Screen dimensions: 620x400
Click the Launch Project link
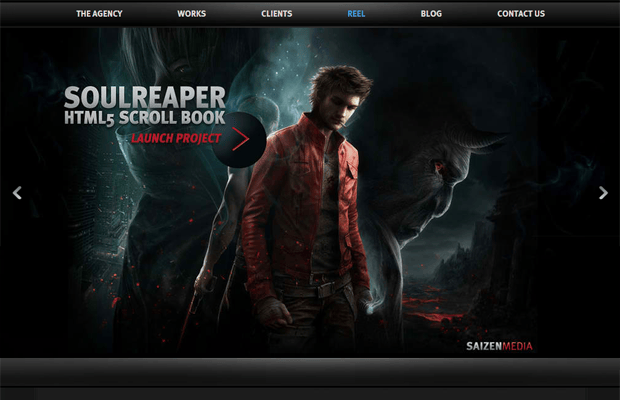pyautogui.click(x=176, y=138)
